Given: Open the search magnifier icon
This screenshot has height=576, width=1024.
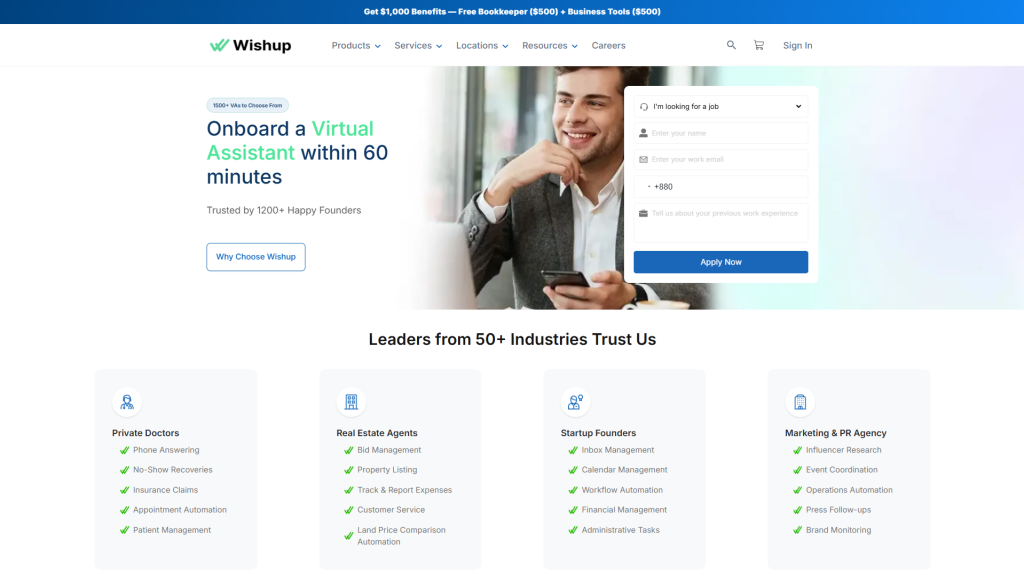Looking at the screenshot, I should click(x=731, y=45).
